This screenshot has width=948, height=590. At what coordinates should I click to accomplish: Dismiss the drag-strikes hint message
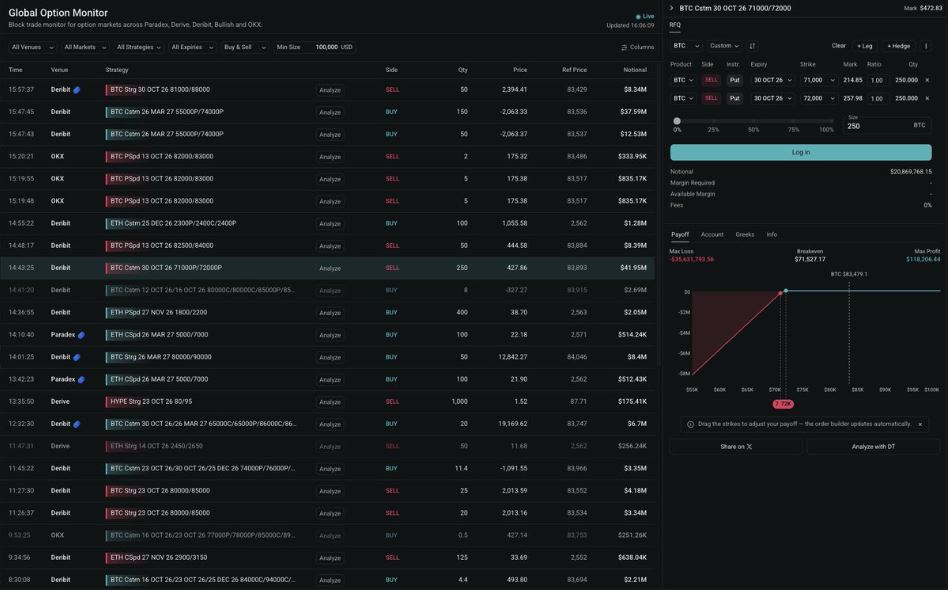point(920,424)
